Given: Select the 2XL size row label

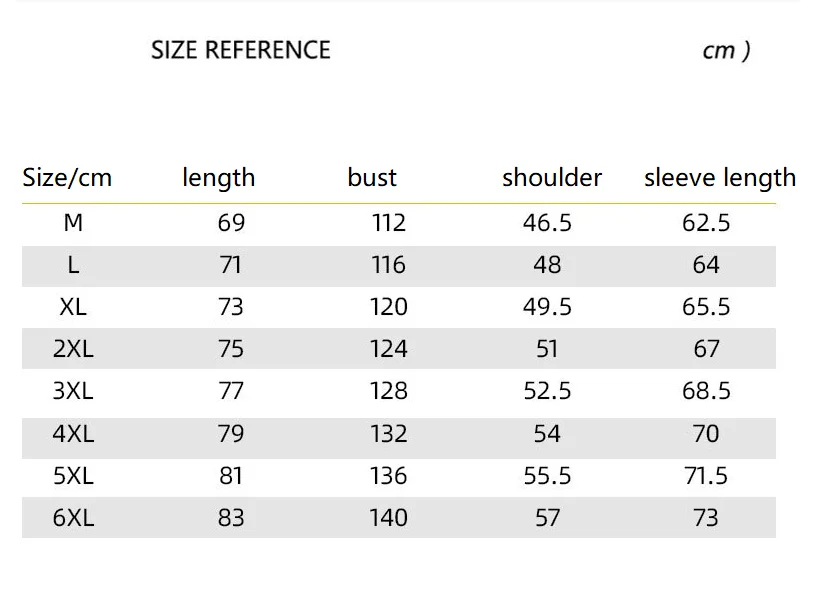Looking at the screenshot, I should click(73, 348).
